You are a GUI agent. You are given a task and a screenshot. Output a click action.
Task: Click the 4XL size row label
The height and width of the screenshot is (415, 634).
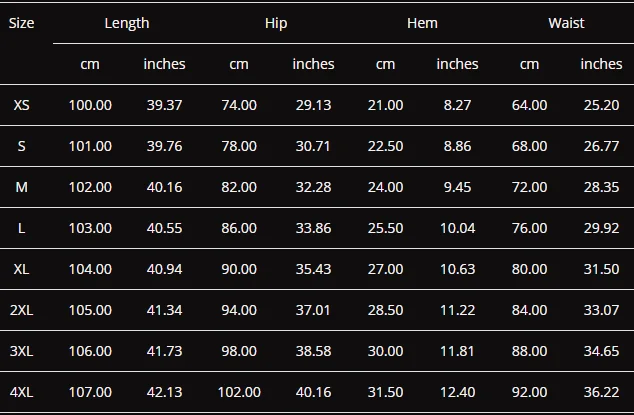point(21,392)
